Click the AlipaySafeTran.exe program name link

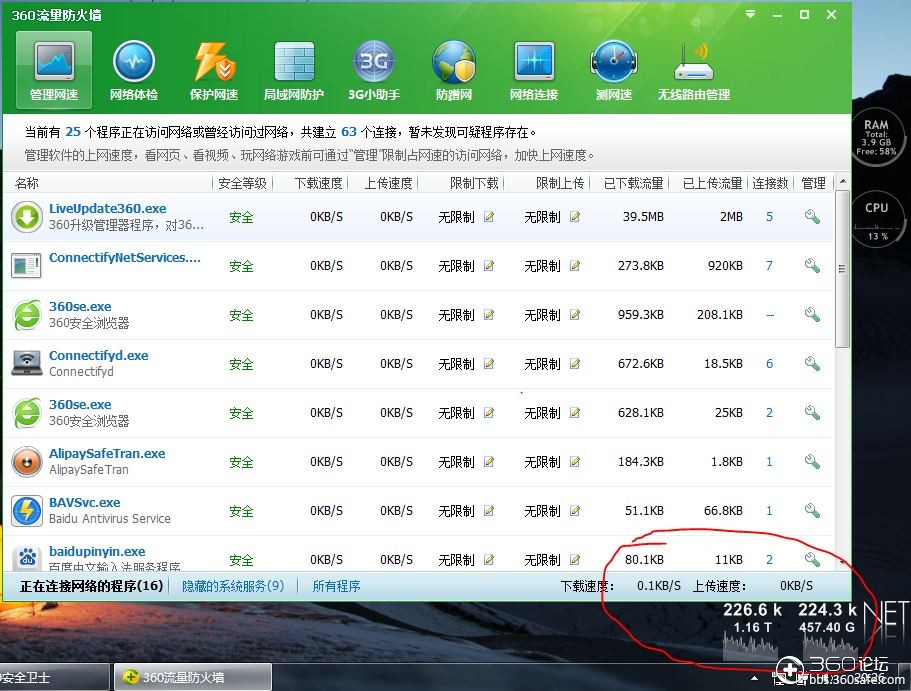(107, 453)
